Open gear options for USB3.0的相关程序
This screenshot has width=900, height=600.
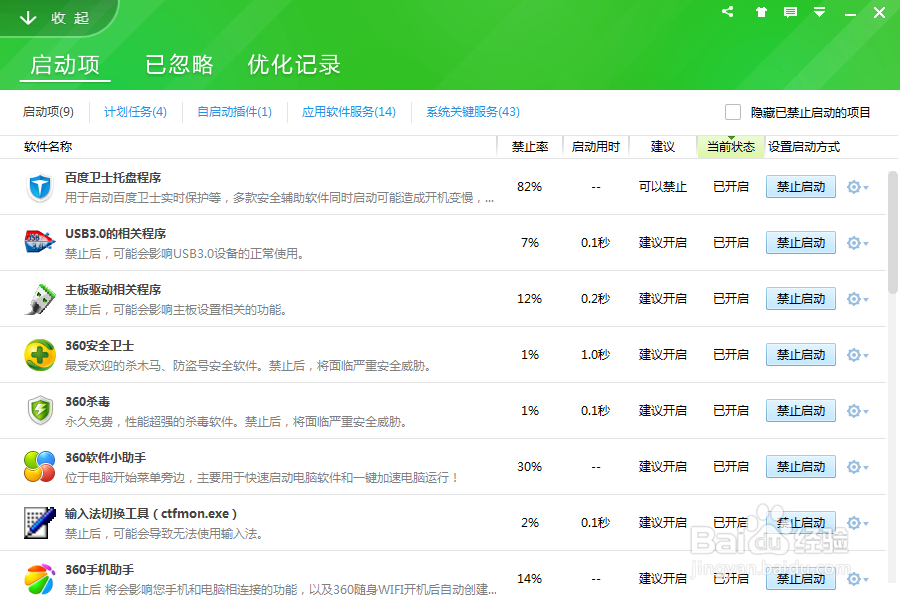pos(858,243)
